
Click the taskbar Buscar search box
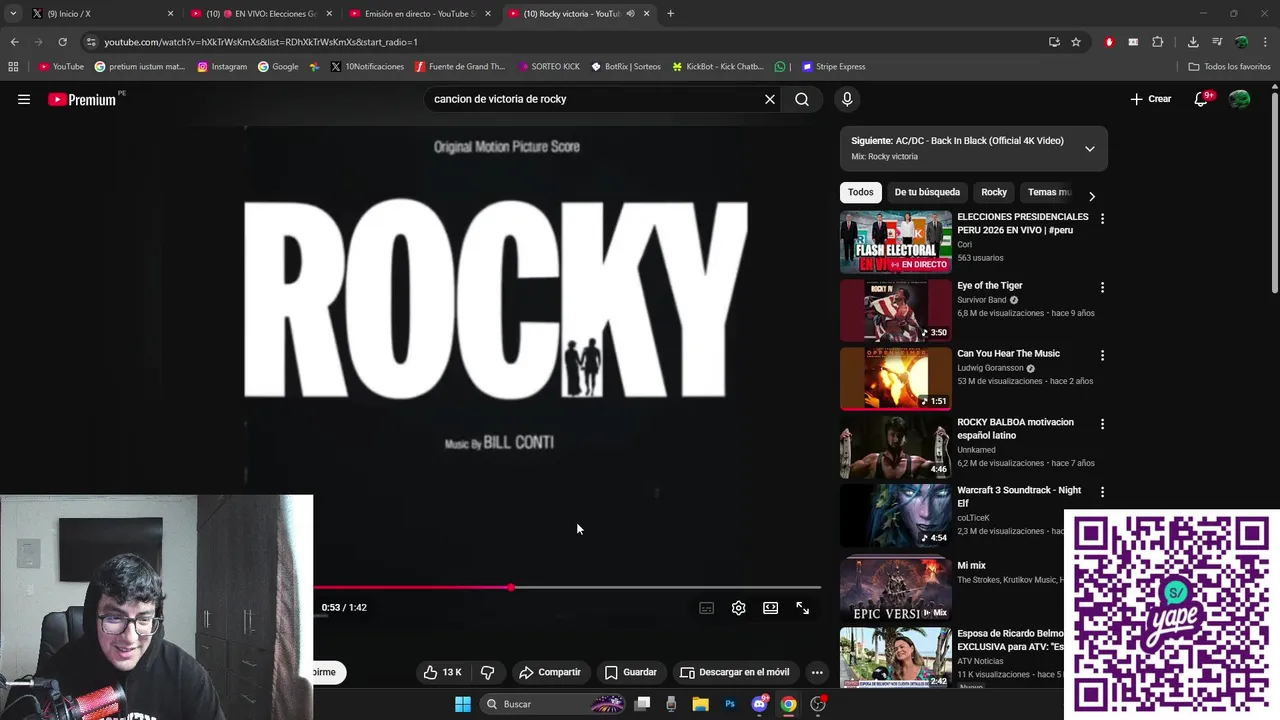pos(553,704)
